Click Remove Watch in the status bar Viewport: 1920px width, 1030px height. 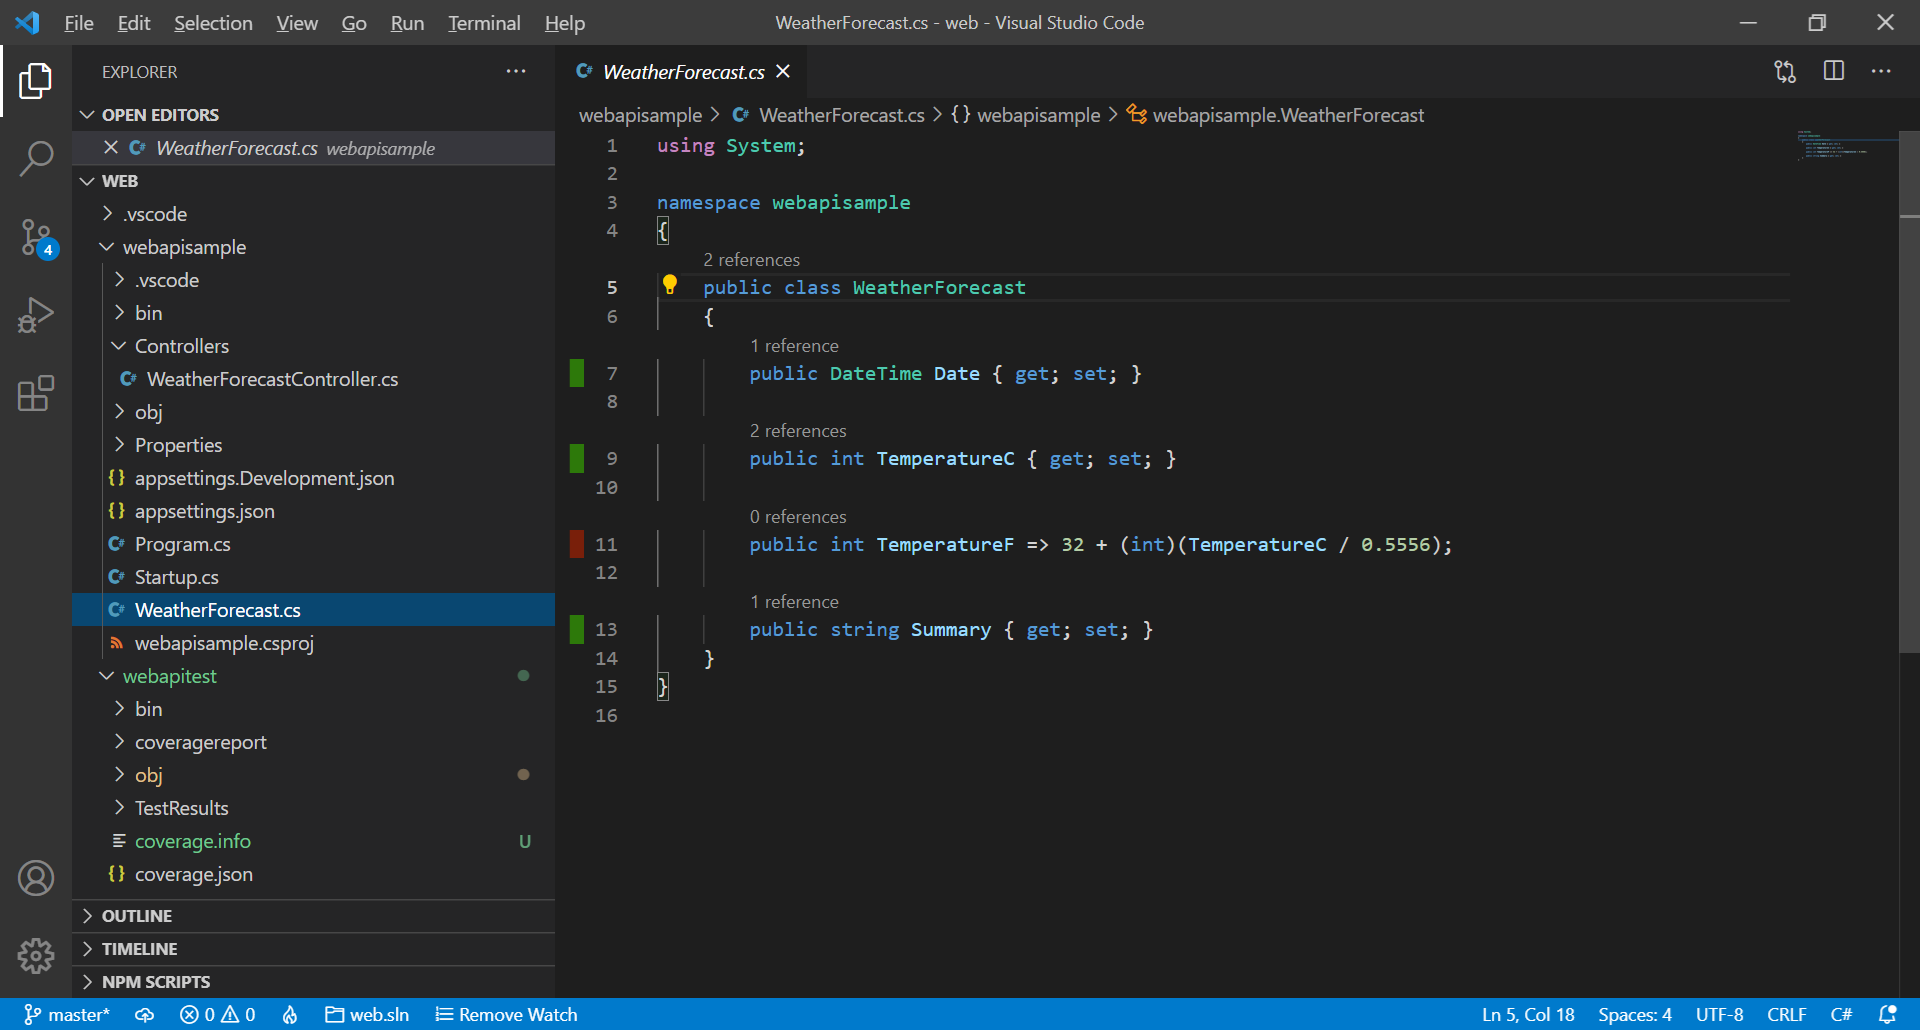tap(506, 1014)
